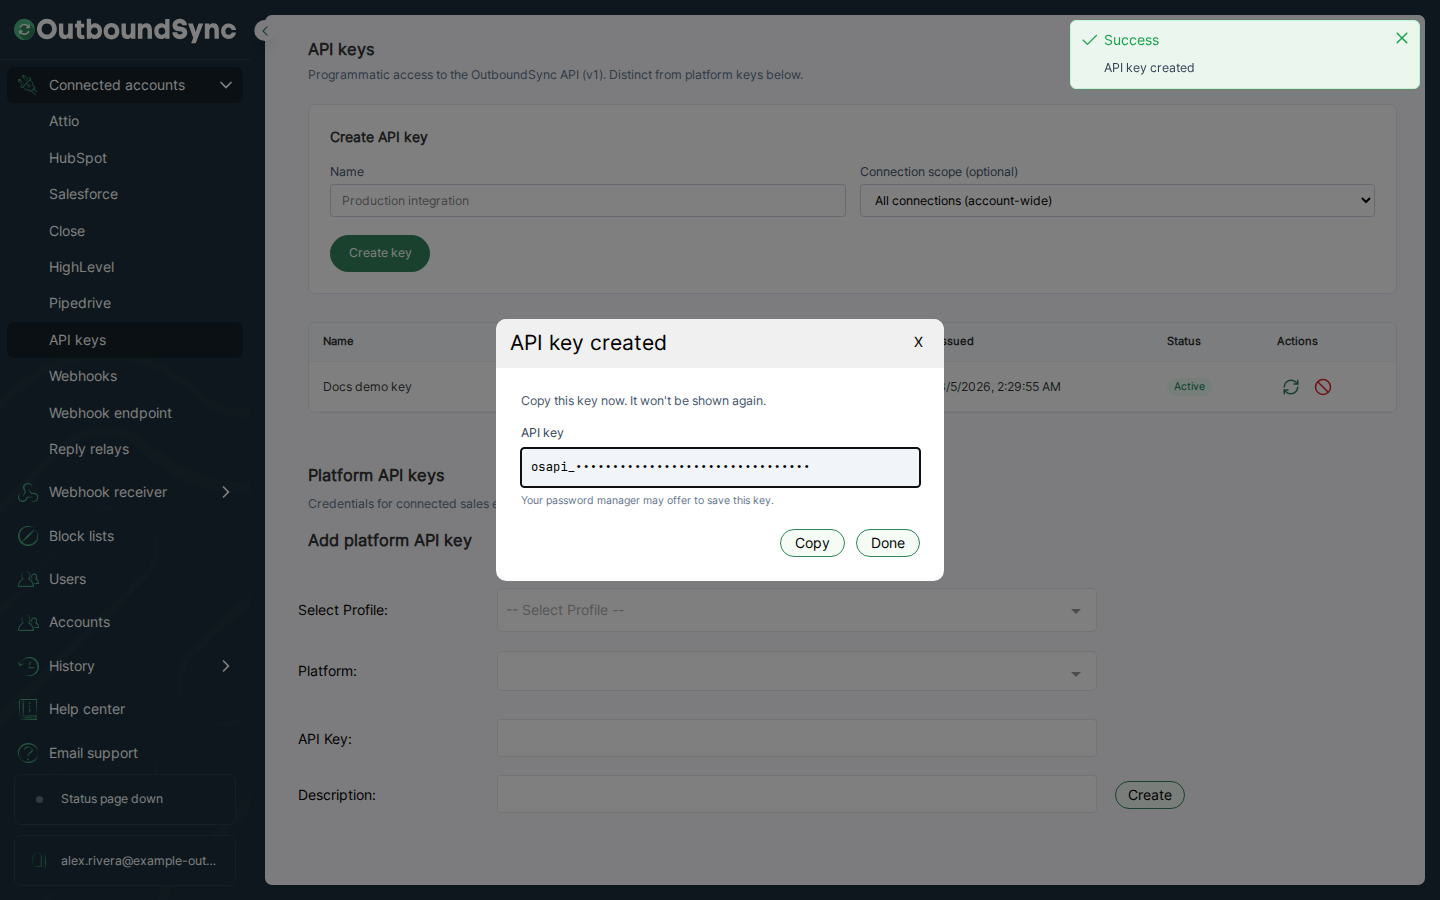
Task: Open Webhook endpoint in the sidebar
Action: click(110, 413)
